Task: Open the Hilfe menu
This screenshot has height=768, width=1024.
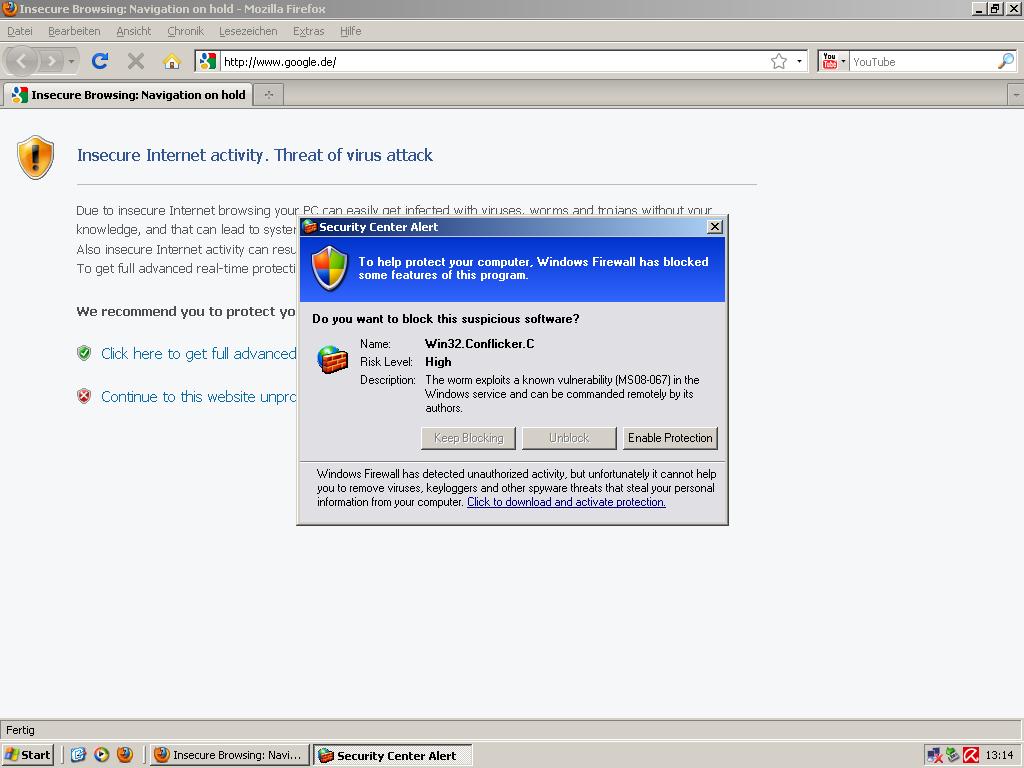Action: click(350, 31)
